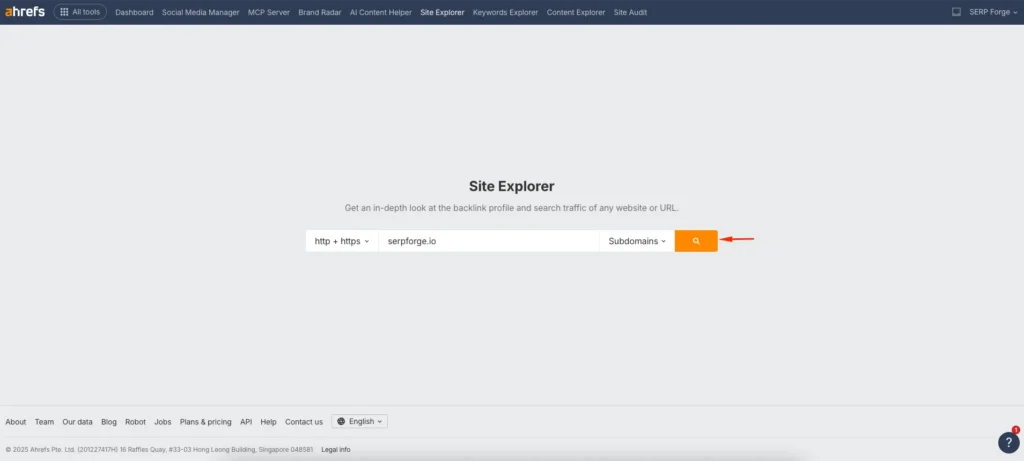Open the All tools menu

(x=80, y=12)
